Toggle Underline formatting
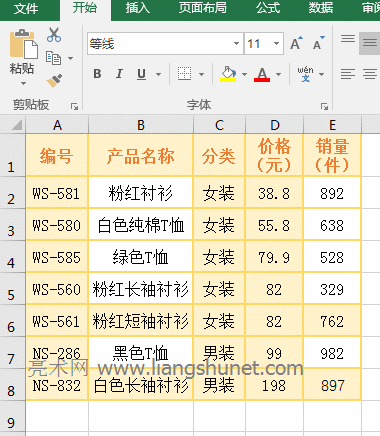This screenshot has width=380, height=436. 141,74
